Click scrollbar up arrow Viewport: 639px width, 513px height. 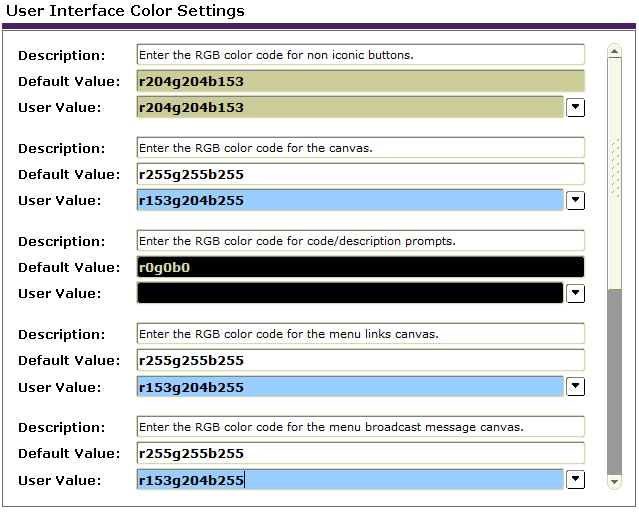[x=614, y=51]
